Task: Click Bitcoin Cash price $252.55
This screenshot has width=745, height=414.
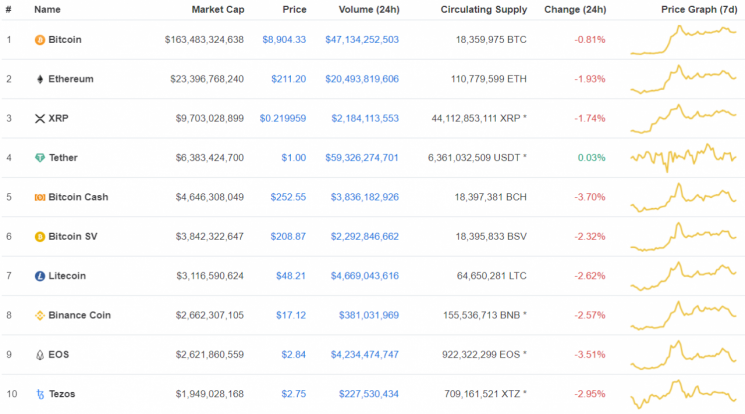Action: tap(288, 197)
